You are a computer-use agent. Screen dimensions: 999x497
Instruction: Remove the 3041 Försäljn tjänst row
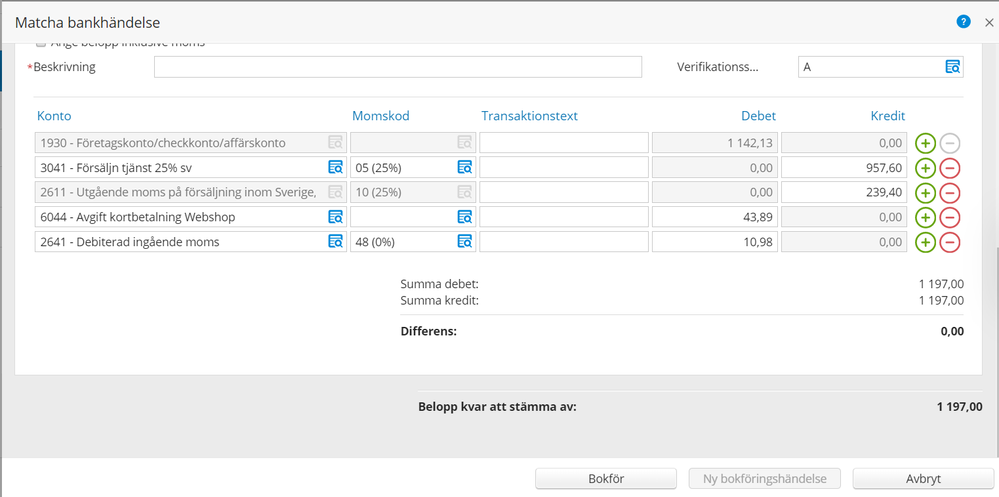pyautogui.click(x=950, y=168)
